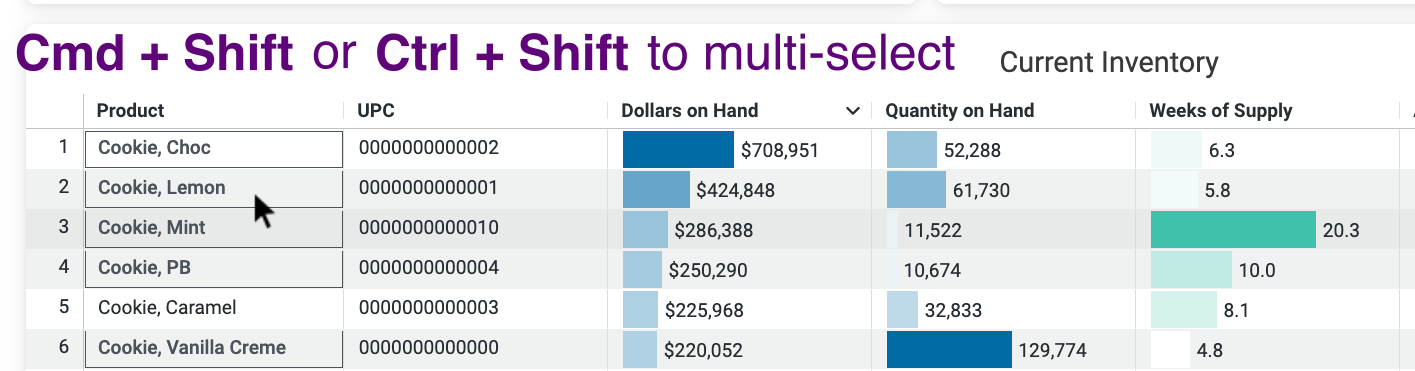
Task: Click the Weeks of Supply column header
Action: [1221, 111]
